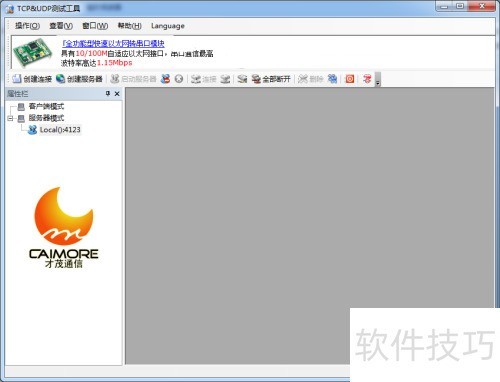Click the last red toolbar icon
500x382 pixels.
[367, 79]
